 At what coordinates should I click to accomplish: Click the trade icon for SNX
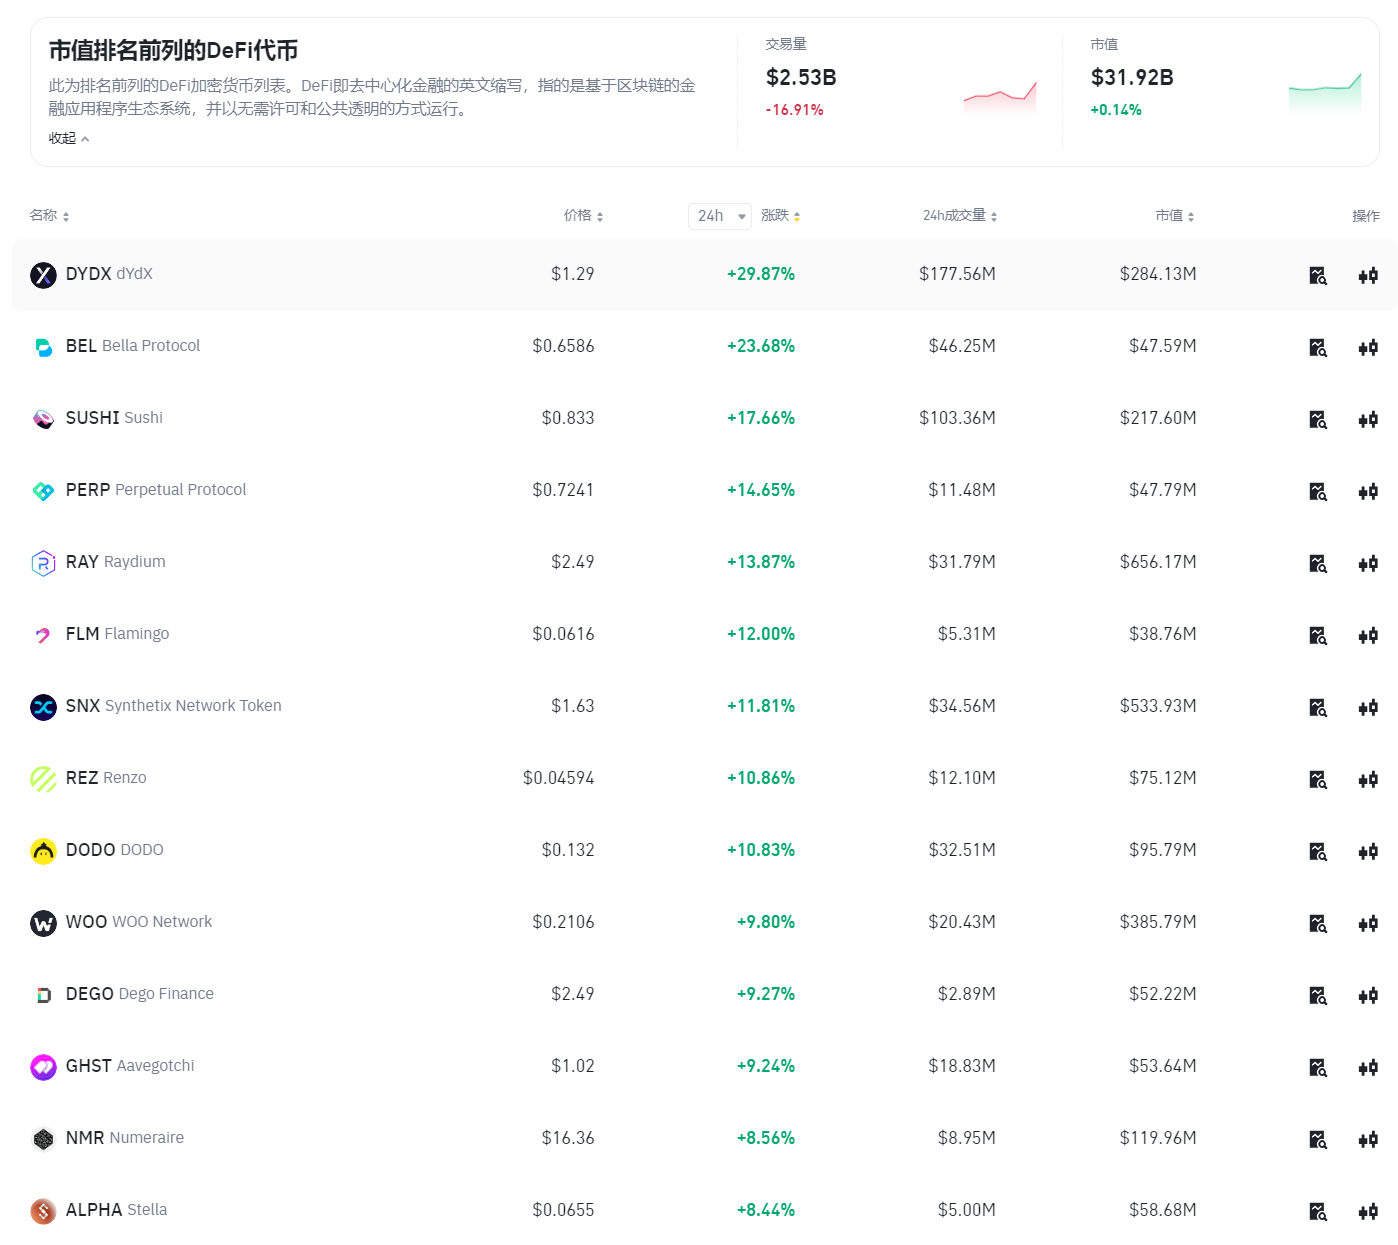coord(1368,707)
